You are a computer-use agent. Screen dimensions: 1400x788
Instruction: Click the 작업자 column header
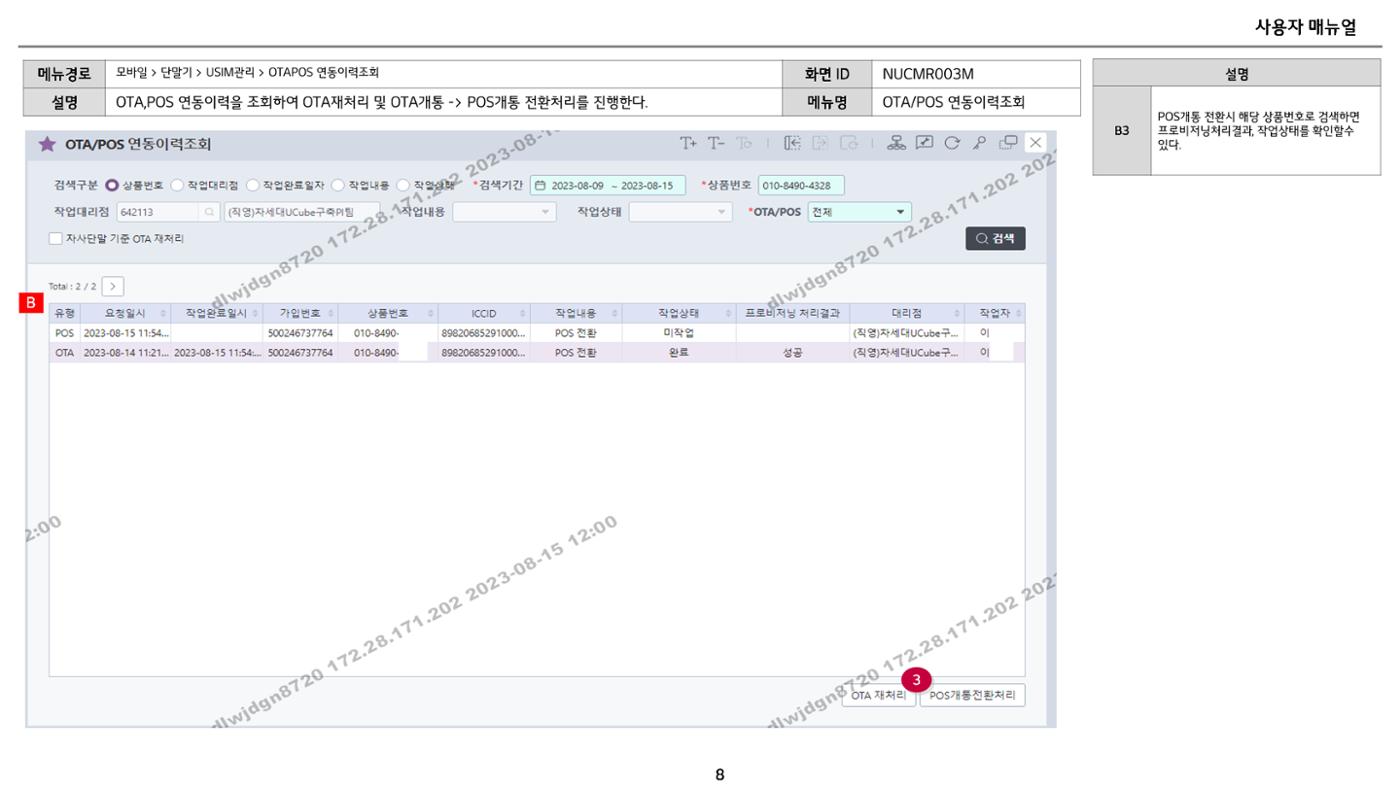pos(996,313)
